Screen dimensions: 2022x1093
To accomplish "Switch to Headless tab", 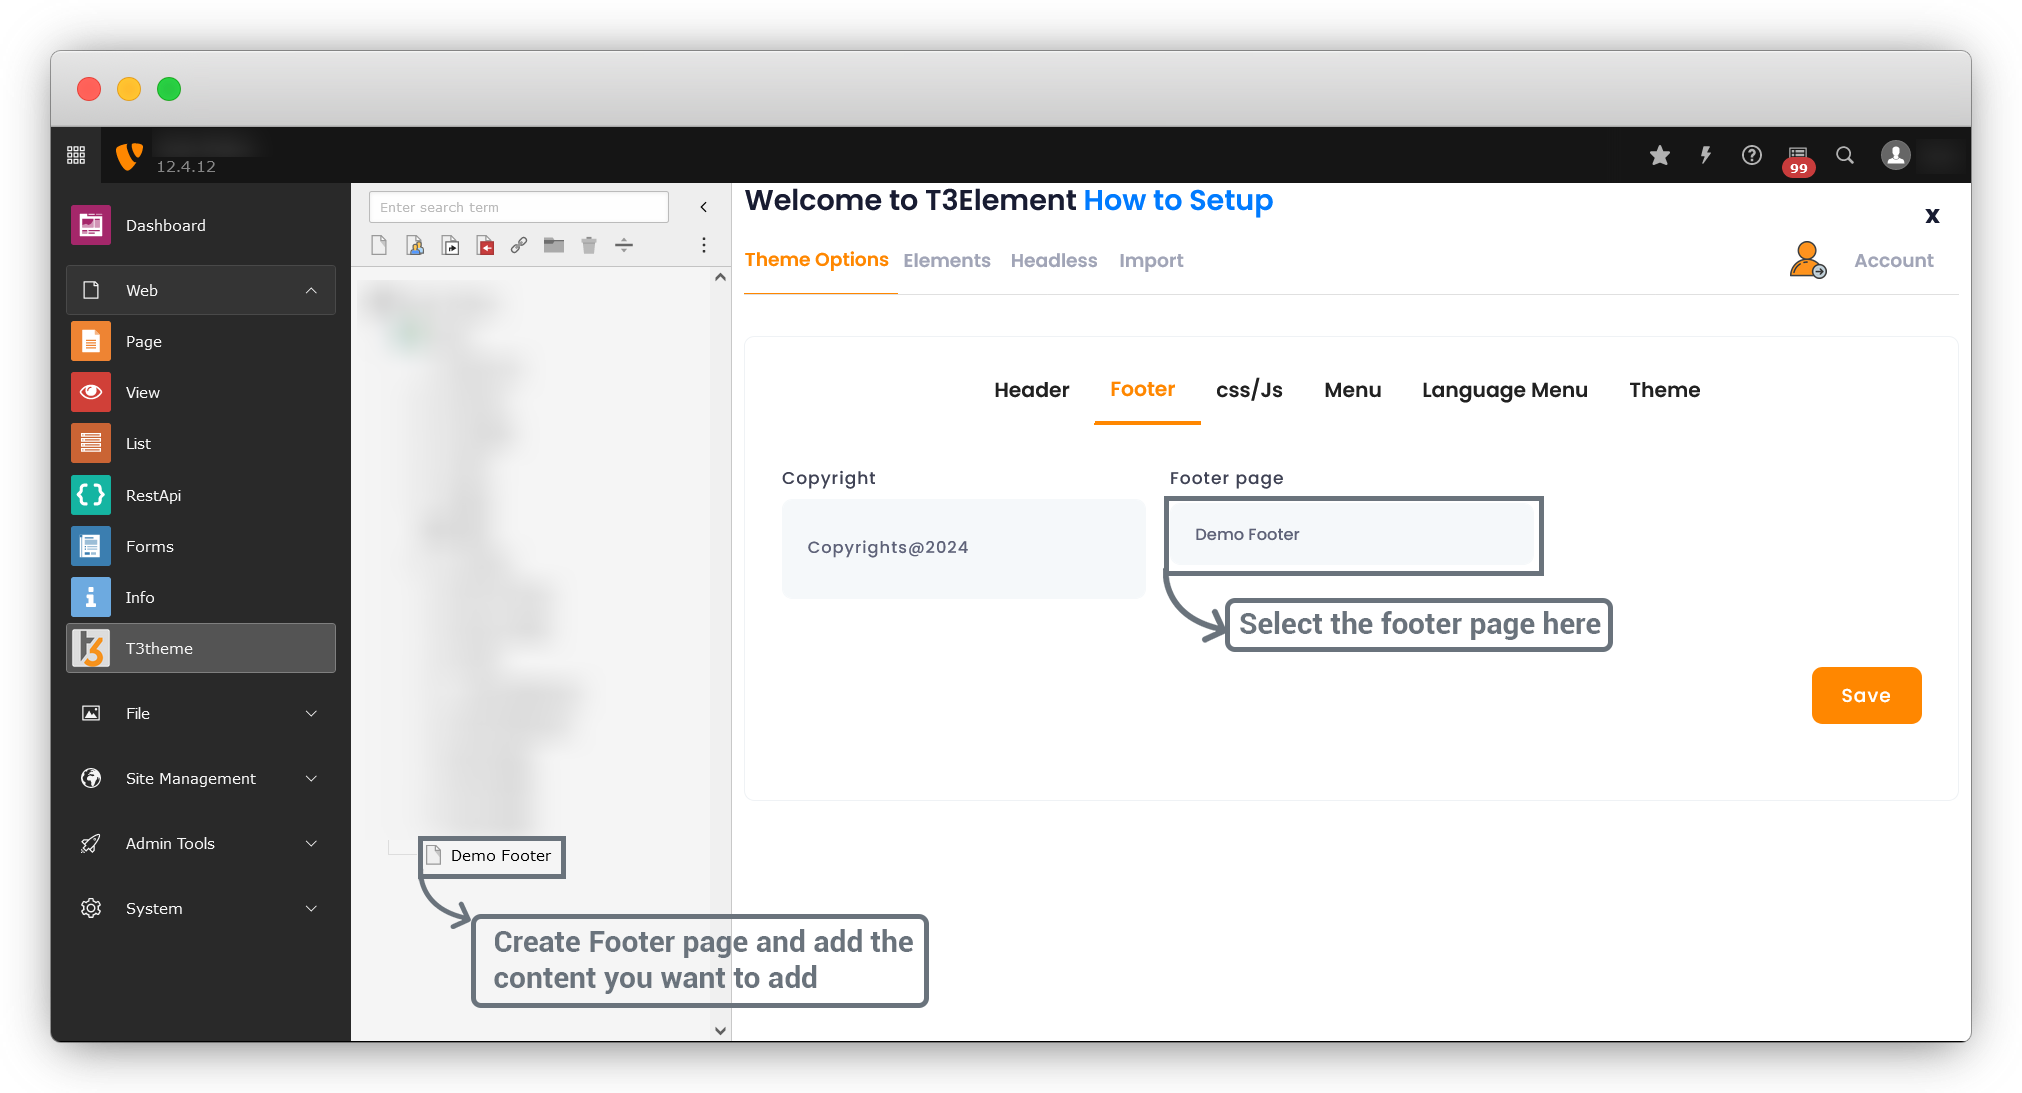I will 1054,261.
